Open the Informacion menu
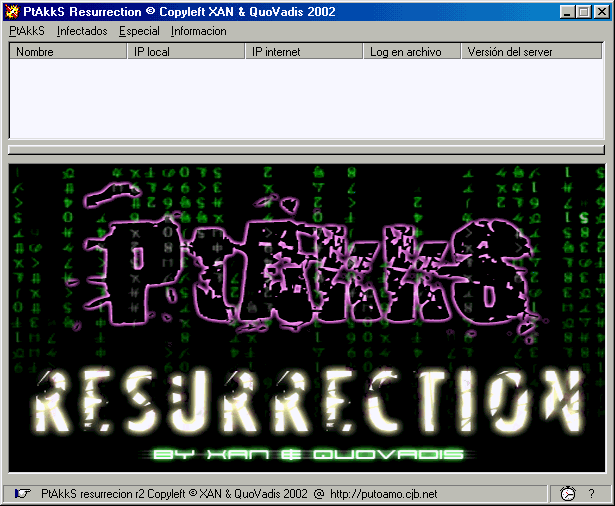 click(198, 31)
